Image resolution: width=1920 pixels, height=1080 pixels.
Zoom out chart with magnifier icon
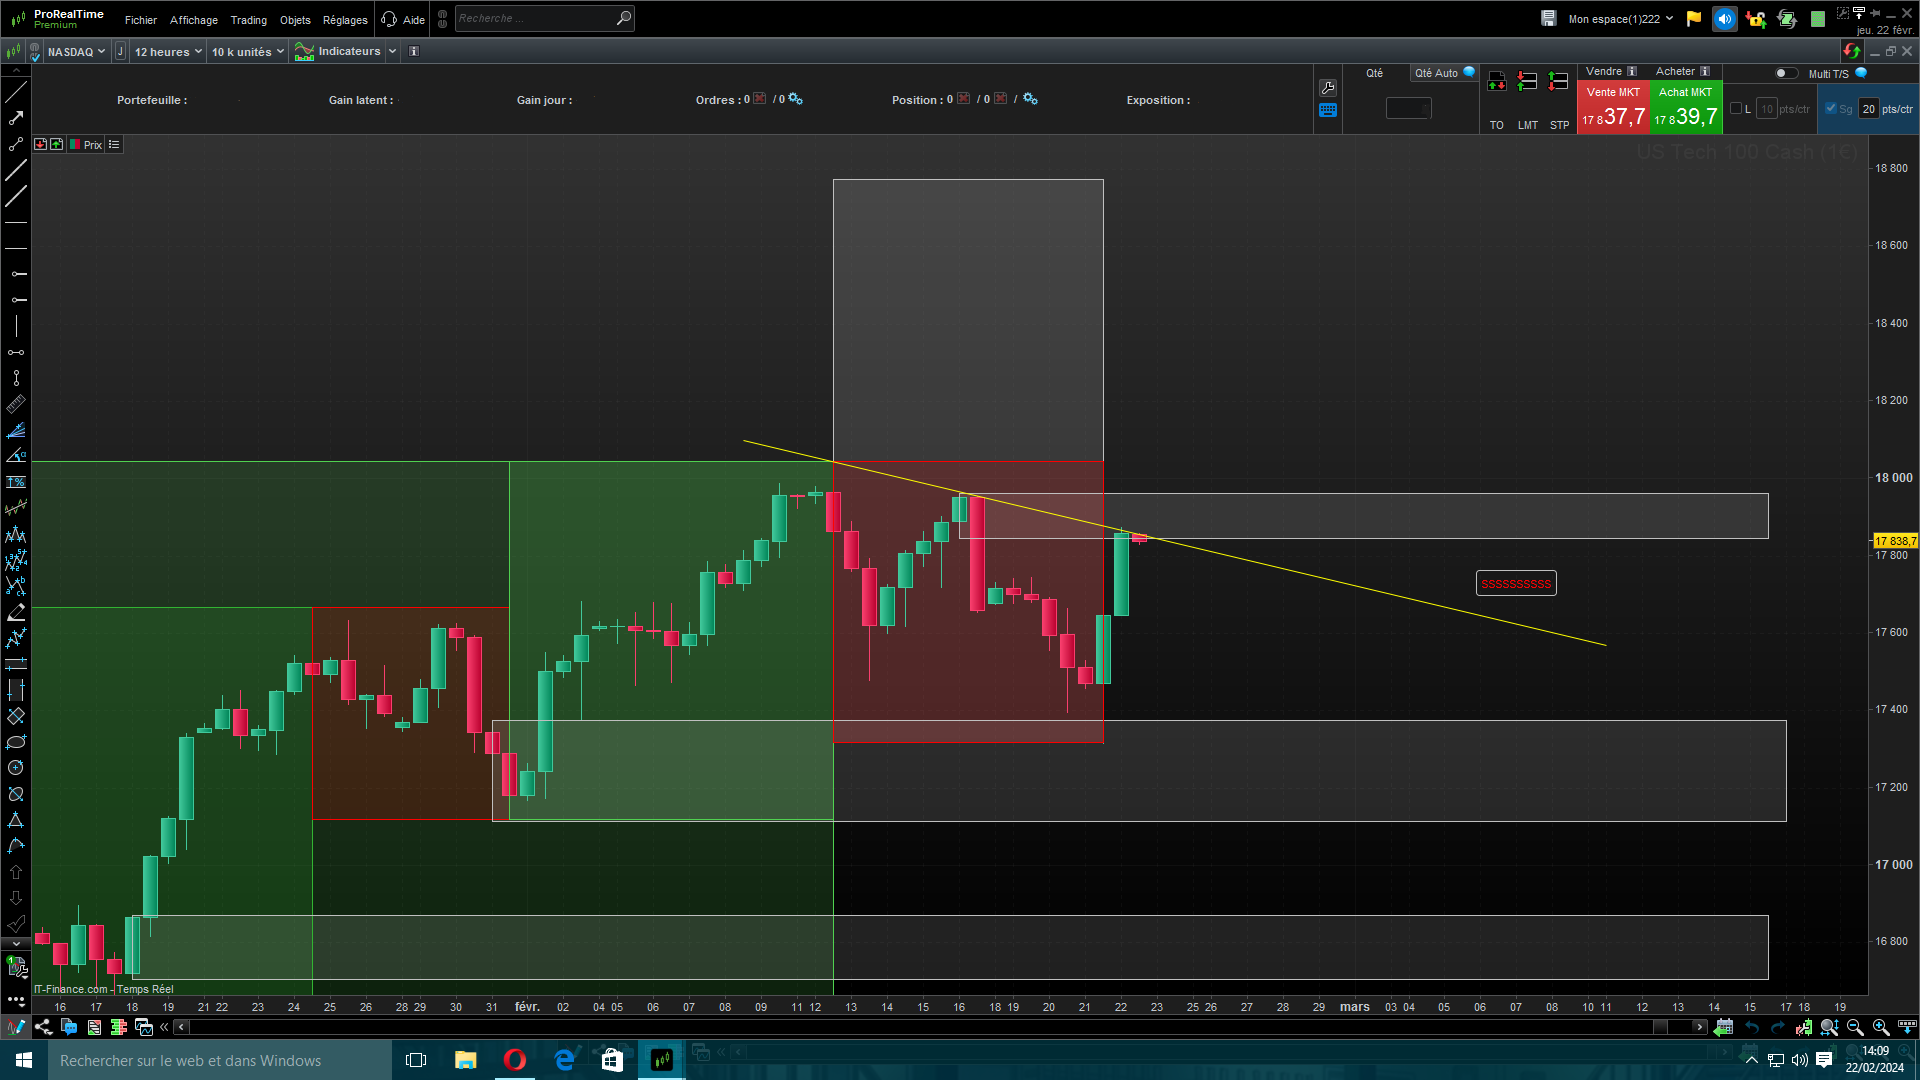pyautogui.click(x=1855, y=1027)
